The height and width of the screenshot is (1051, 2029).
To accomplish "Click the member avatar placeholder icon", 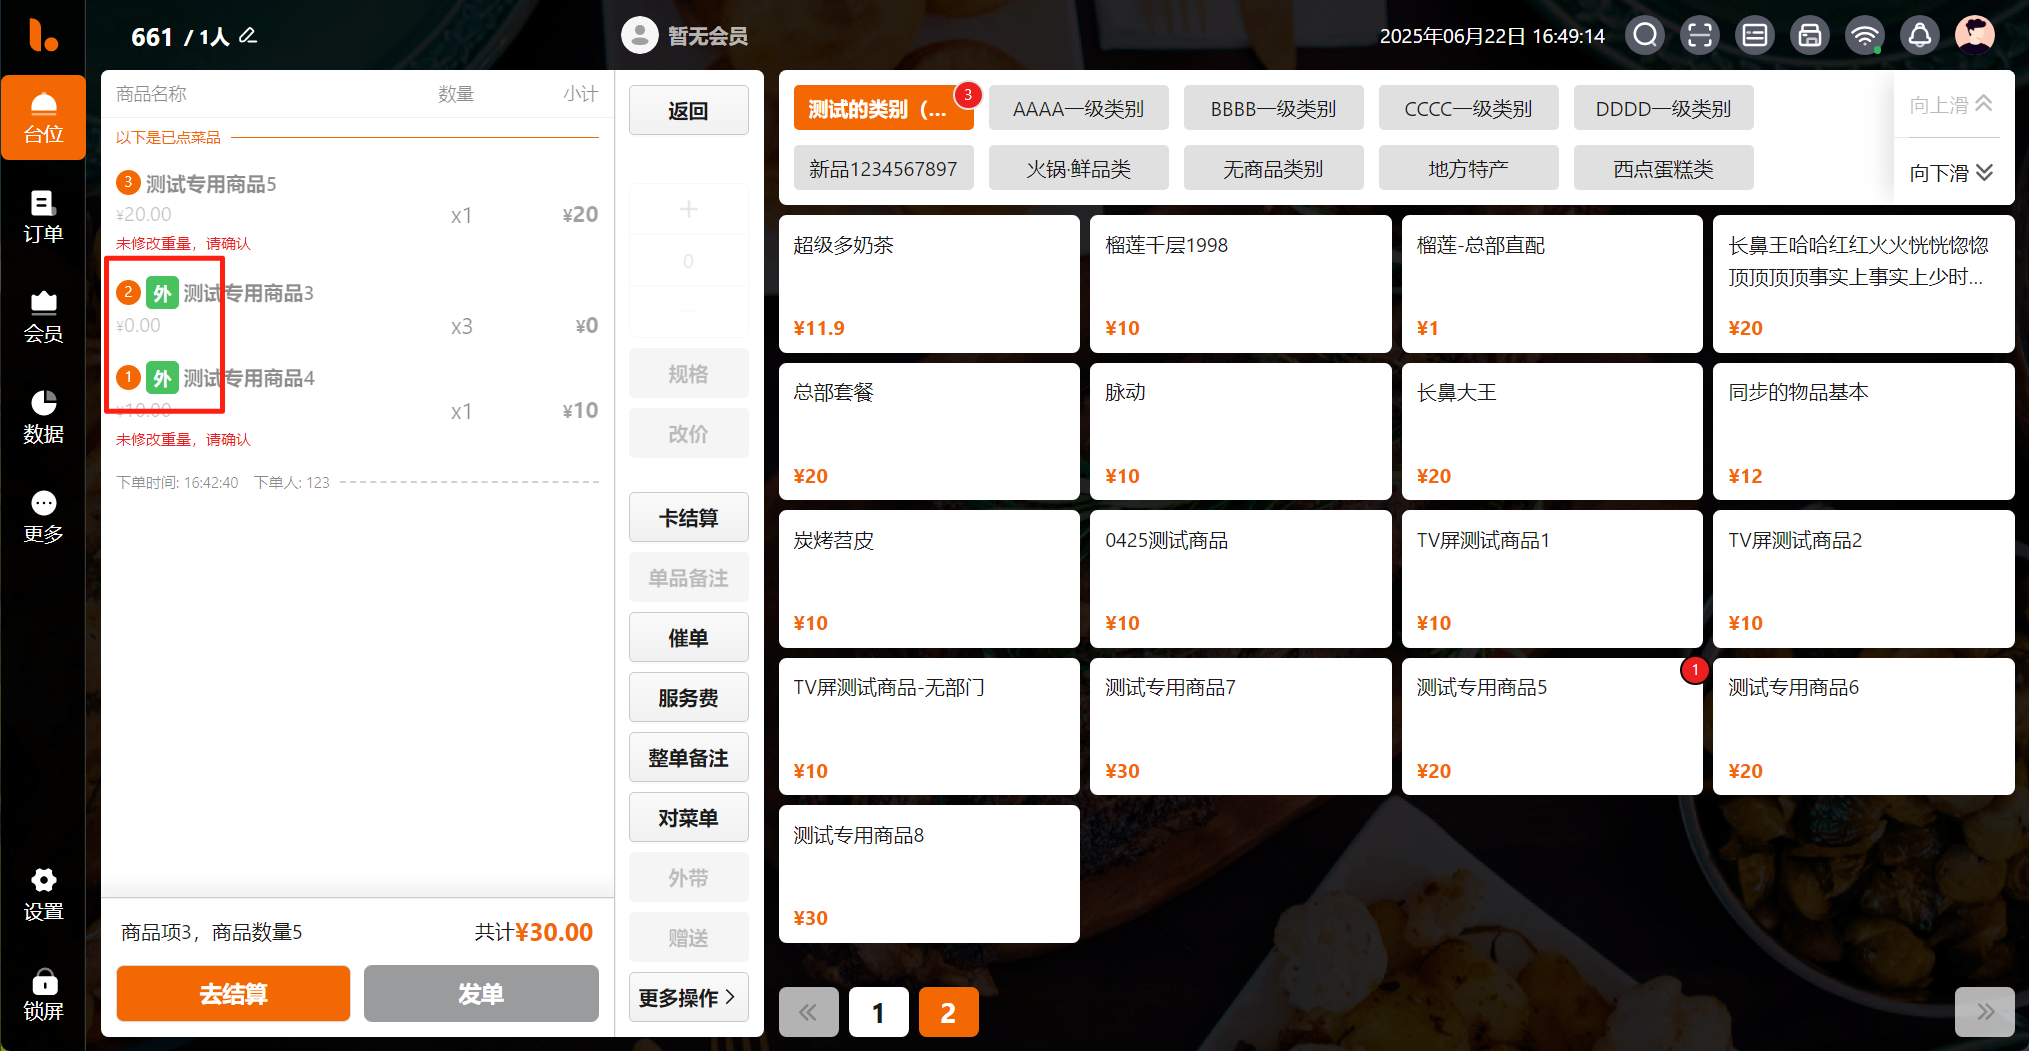I will pyautogui.click(x=640, y=36).
